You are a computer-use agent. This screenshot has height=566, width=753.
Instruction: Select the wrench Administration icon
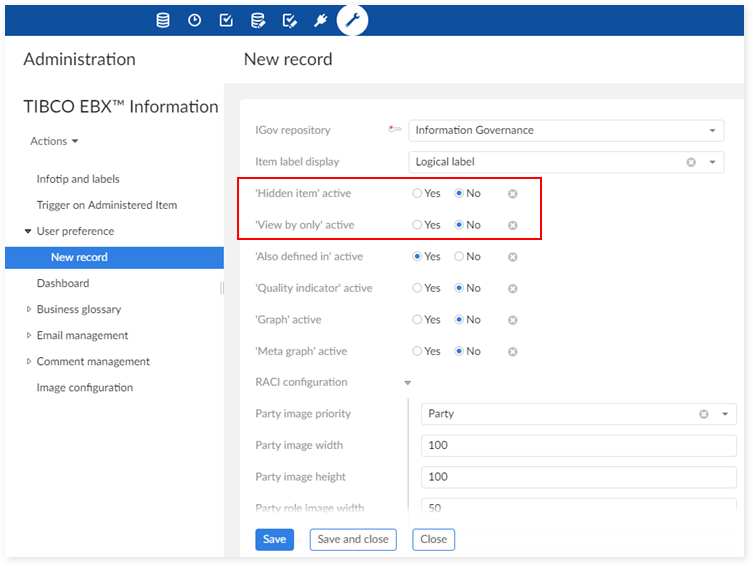pyautogui.click(x=352, y=20)
